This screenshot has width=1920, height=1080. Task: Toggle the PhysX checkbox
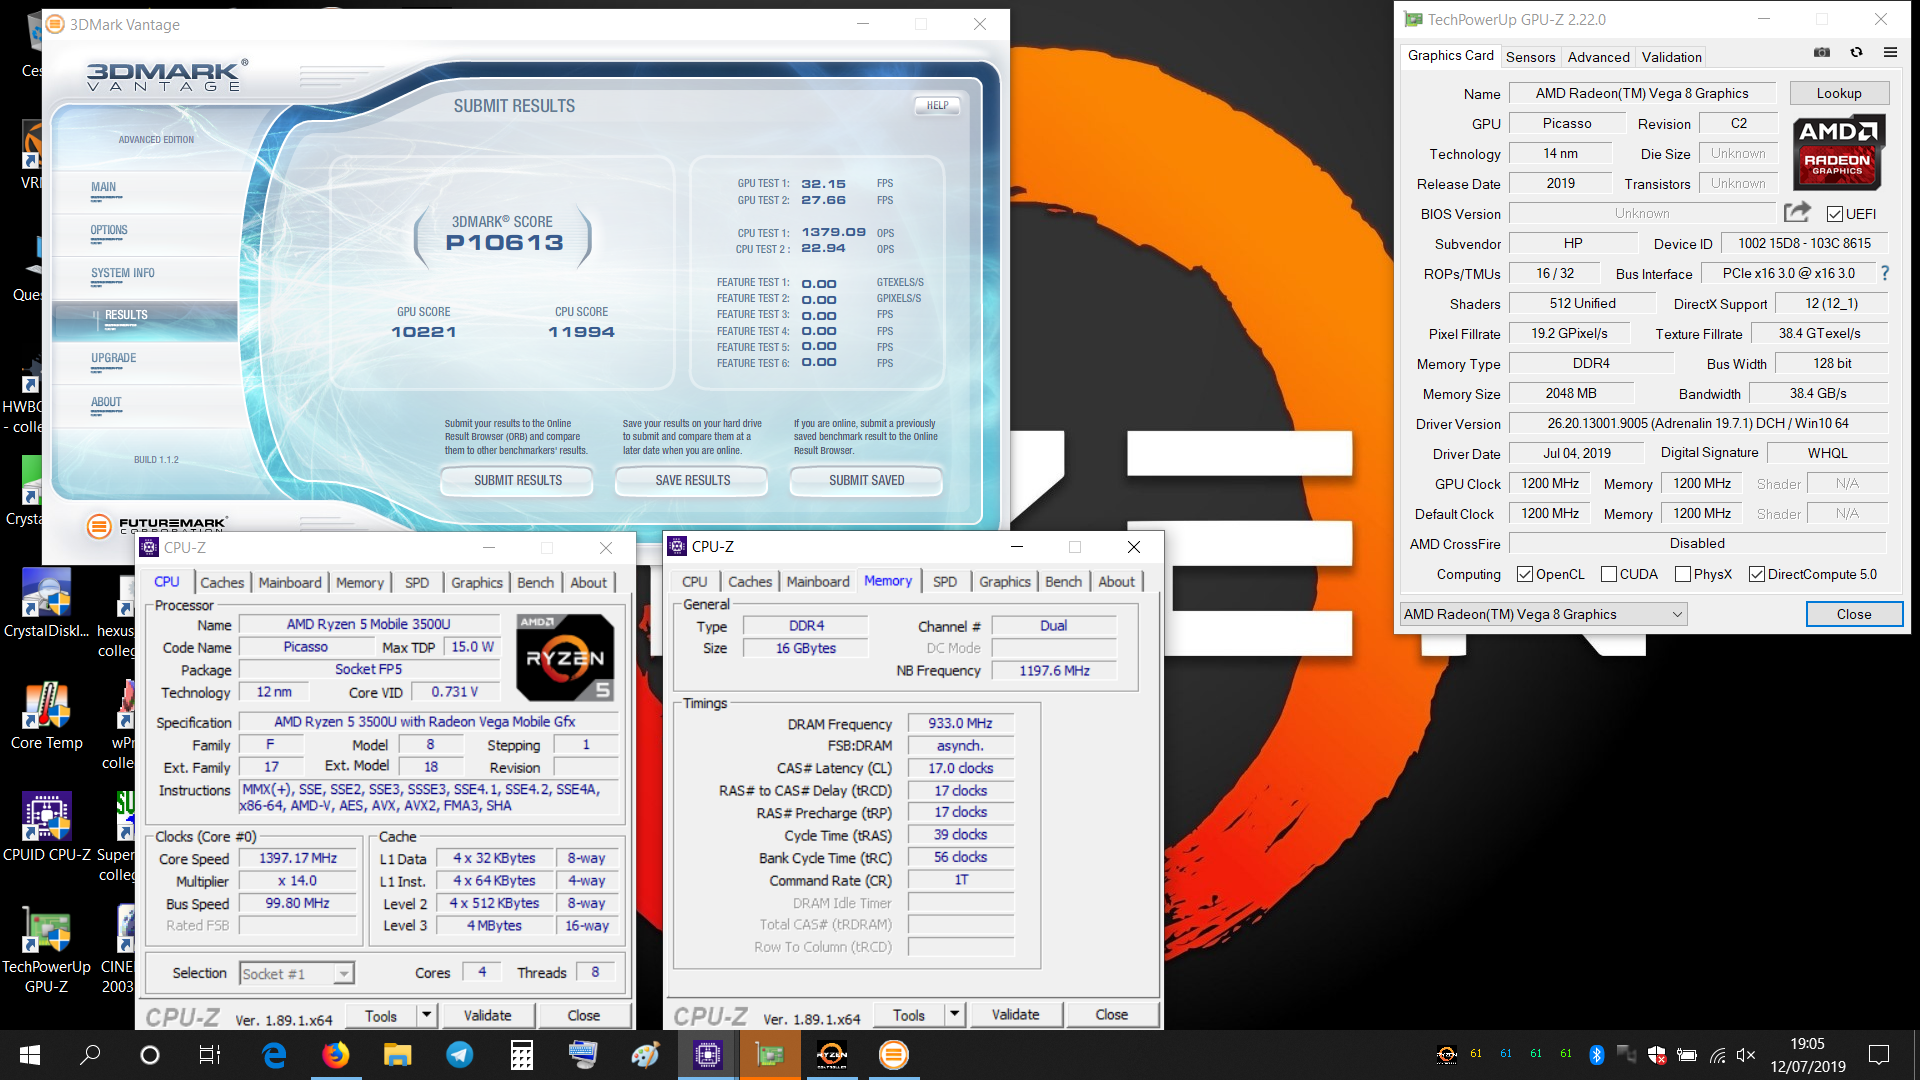click(1683, 574)
